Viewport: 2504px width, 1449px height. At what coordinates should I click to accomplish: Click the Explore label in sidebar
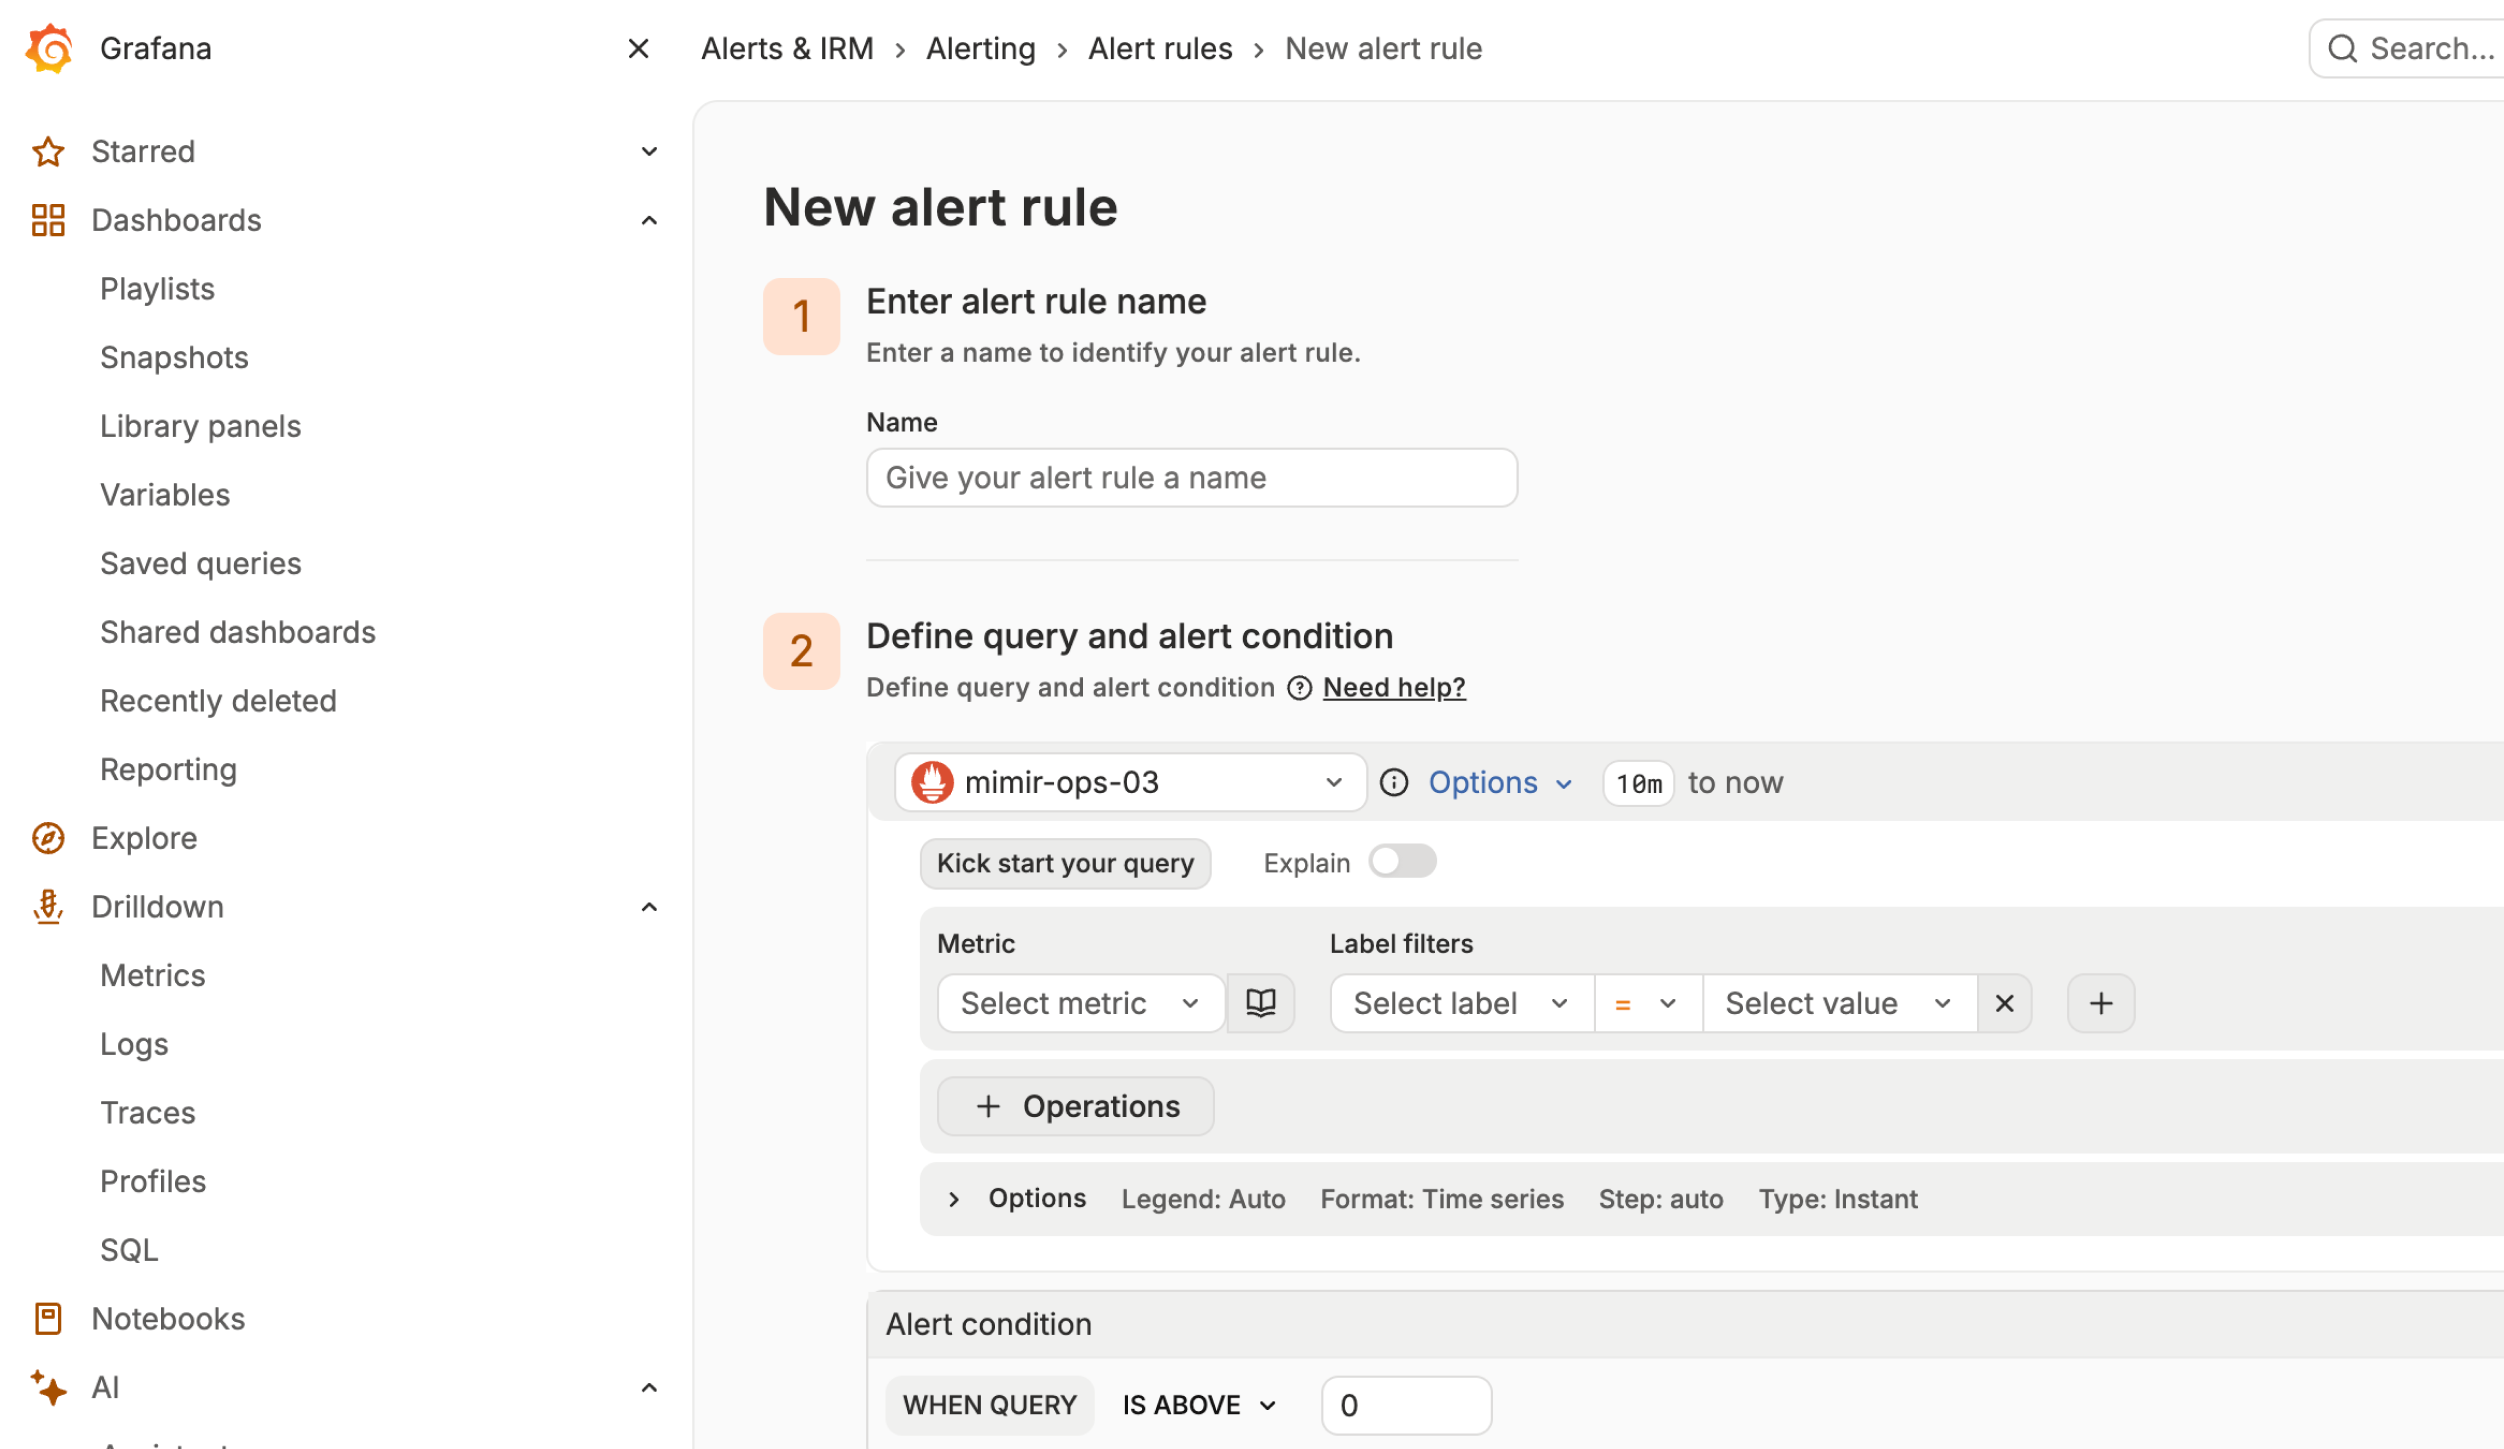144,838
